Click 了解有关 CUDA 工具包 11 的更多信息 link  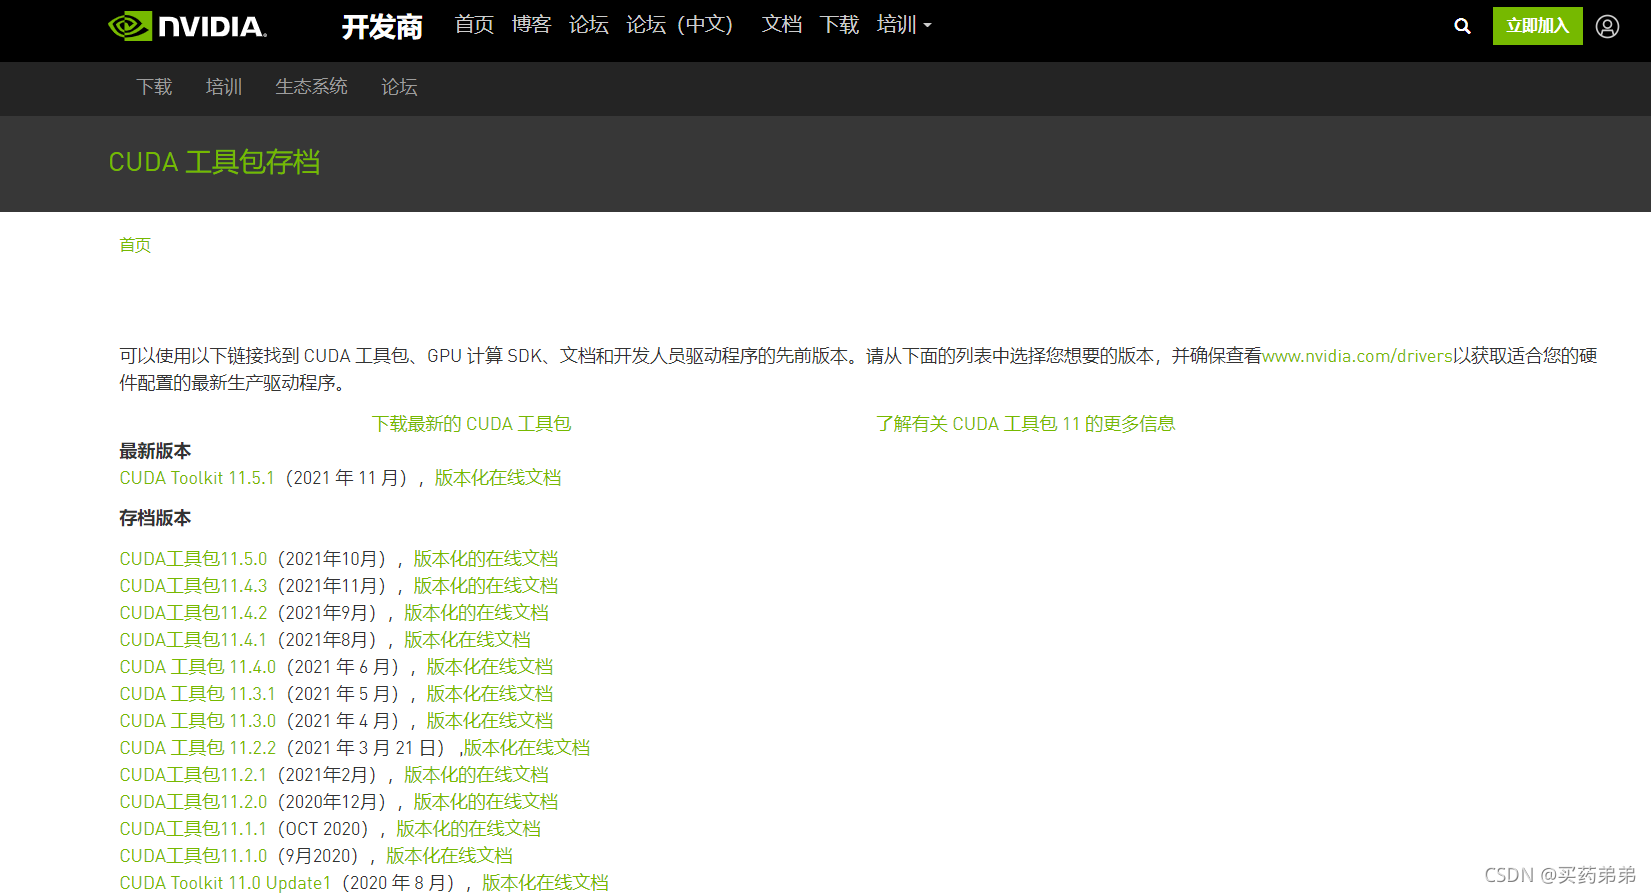click(x=1025, y=424)
